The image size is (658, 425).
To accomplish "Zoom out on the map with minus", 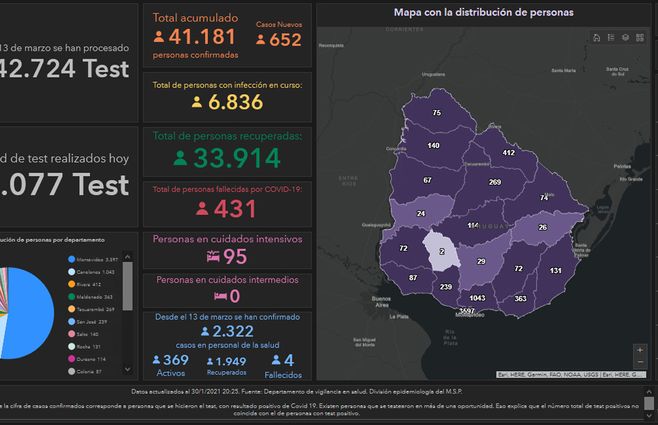I will 640,364.
